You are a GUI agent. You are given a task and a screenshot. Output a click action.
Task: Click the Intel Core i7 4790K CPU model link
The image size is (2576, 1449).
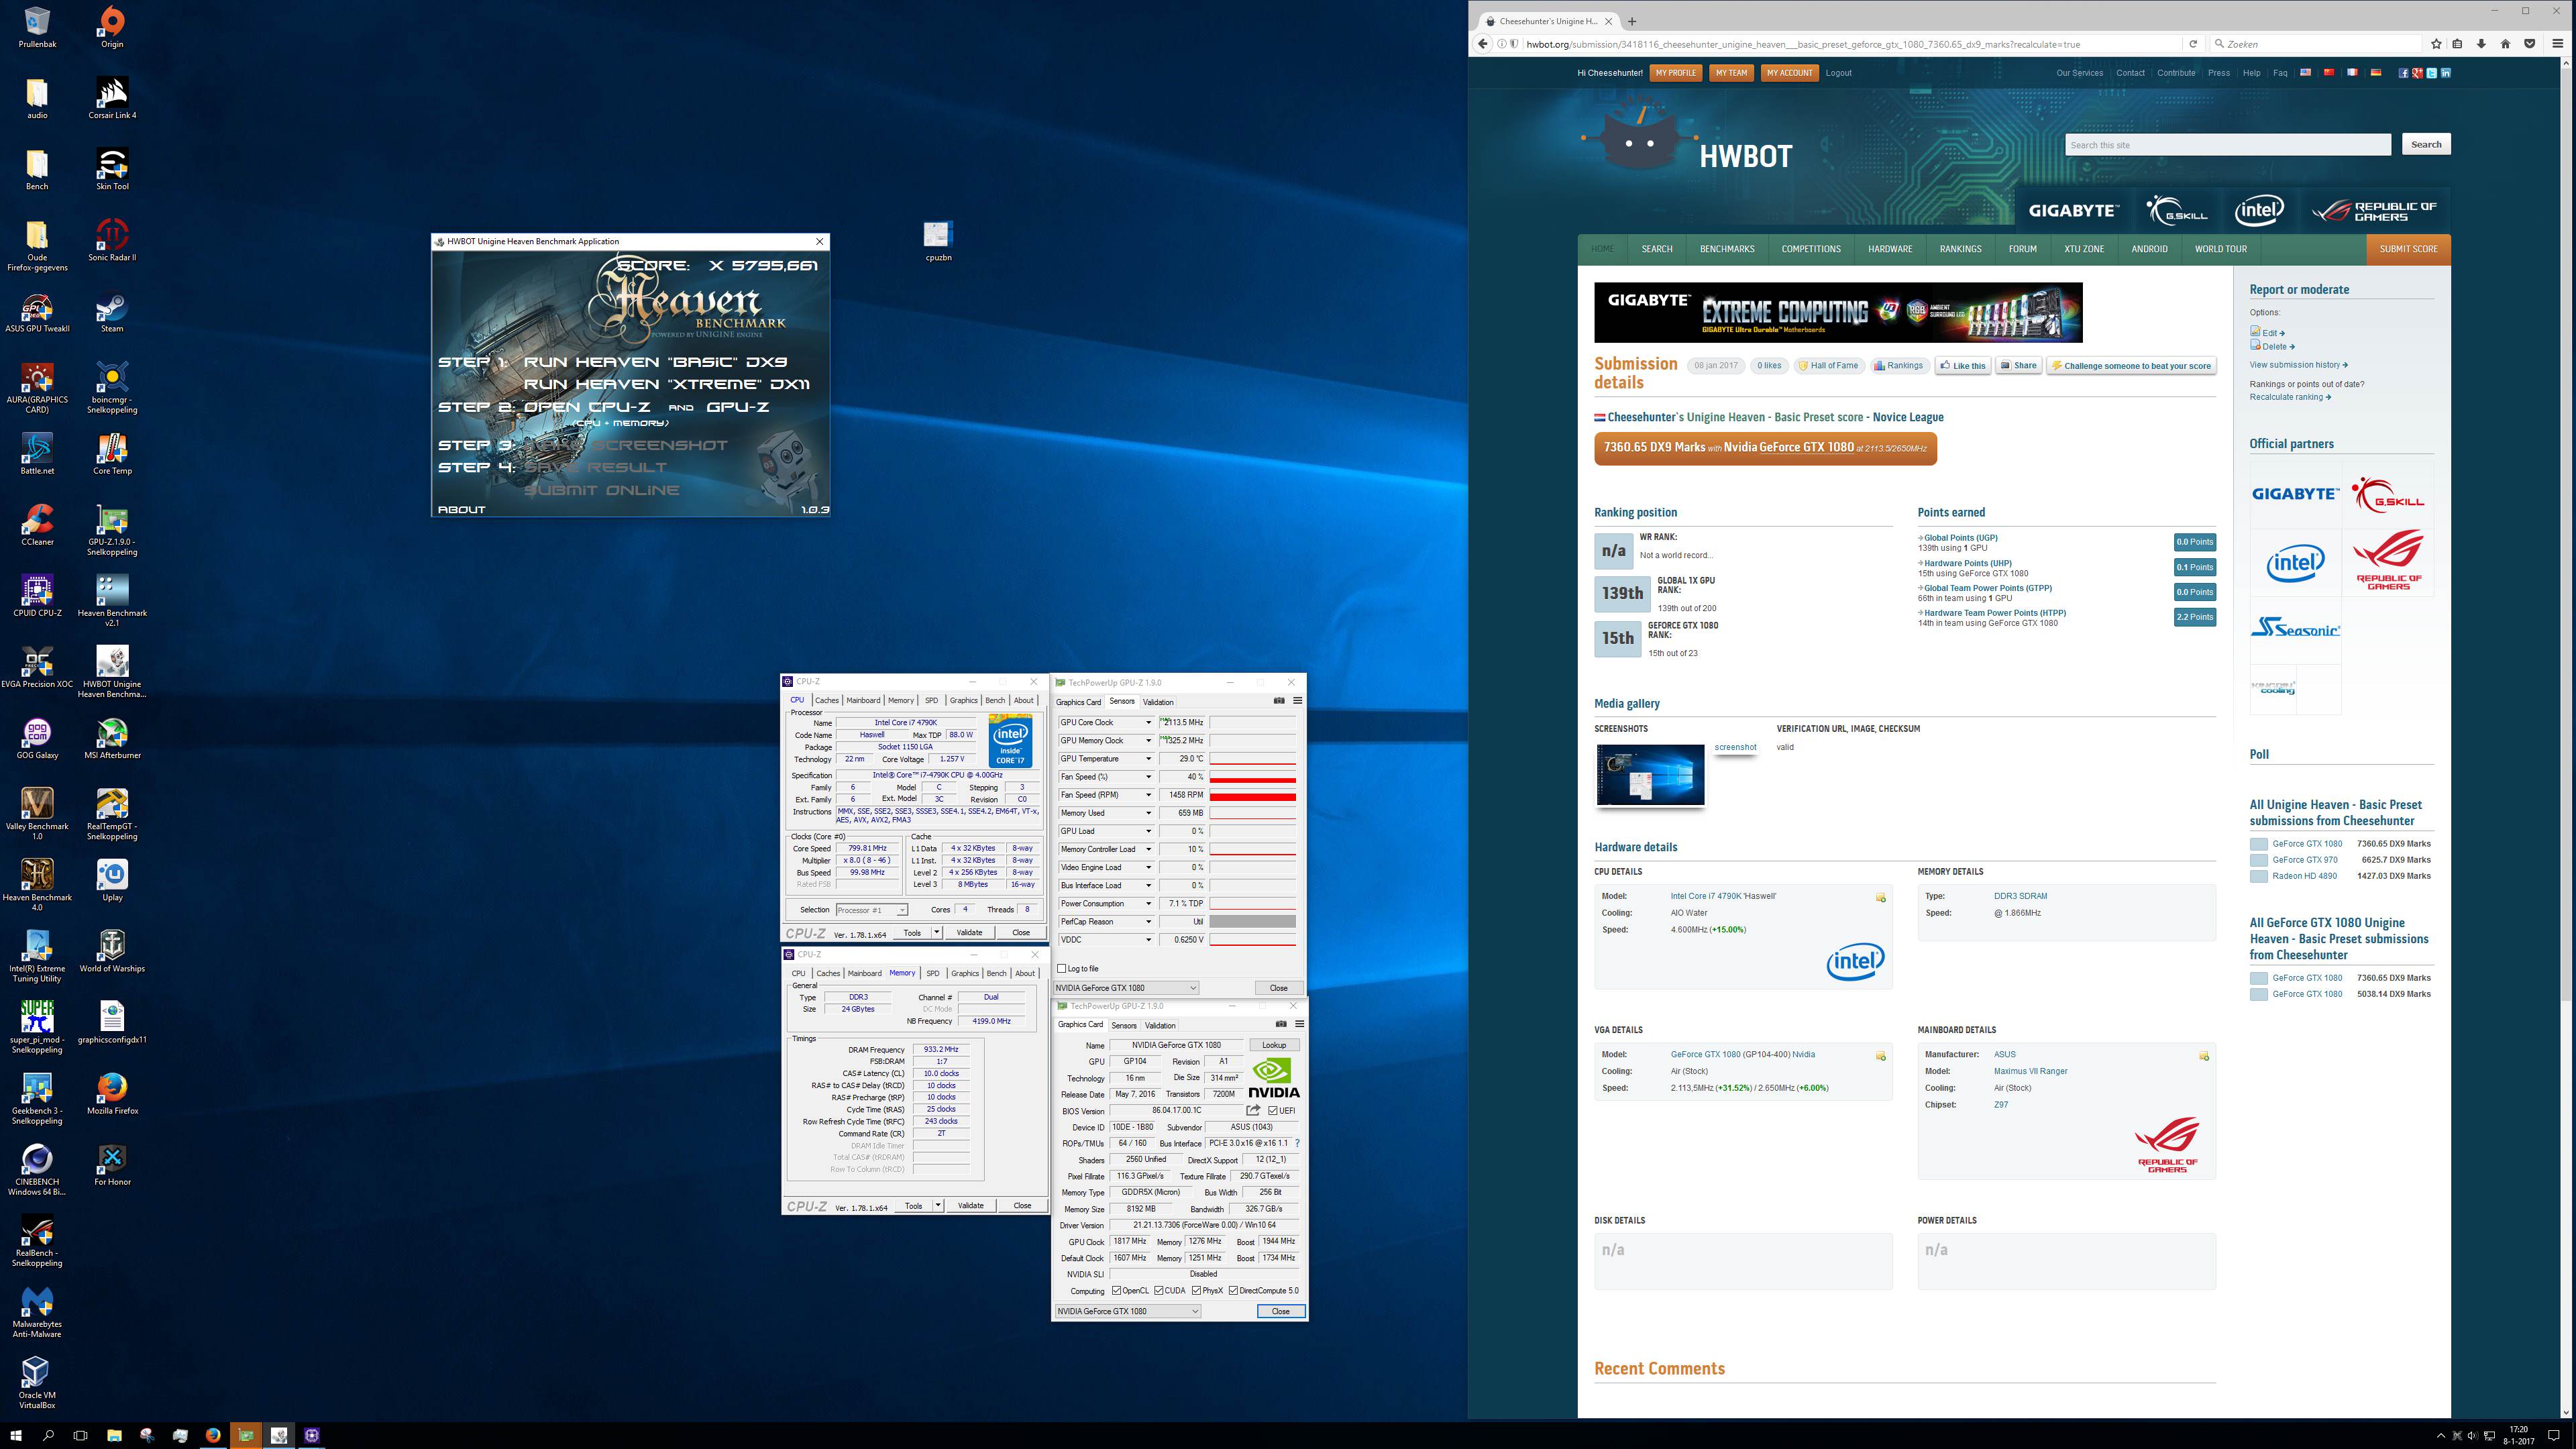(1723, 896)
